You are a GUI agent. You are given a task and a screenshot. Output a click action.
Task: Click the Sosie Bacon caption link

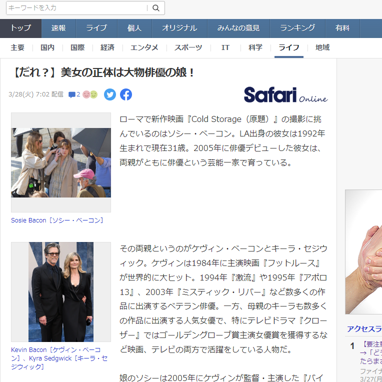[57, 220]
